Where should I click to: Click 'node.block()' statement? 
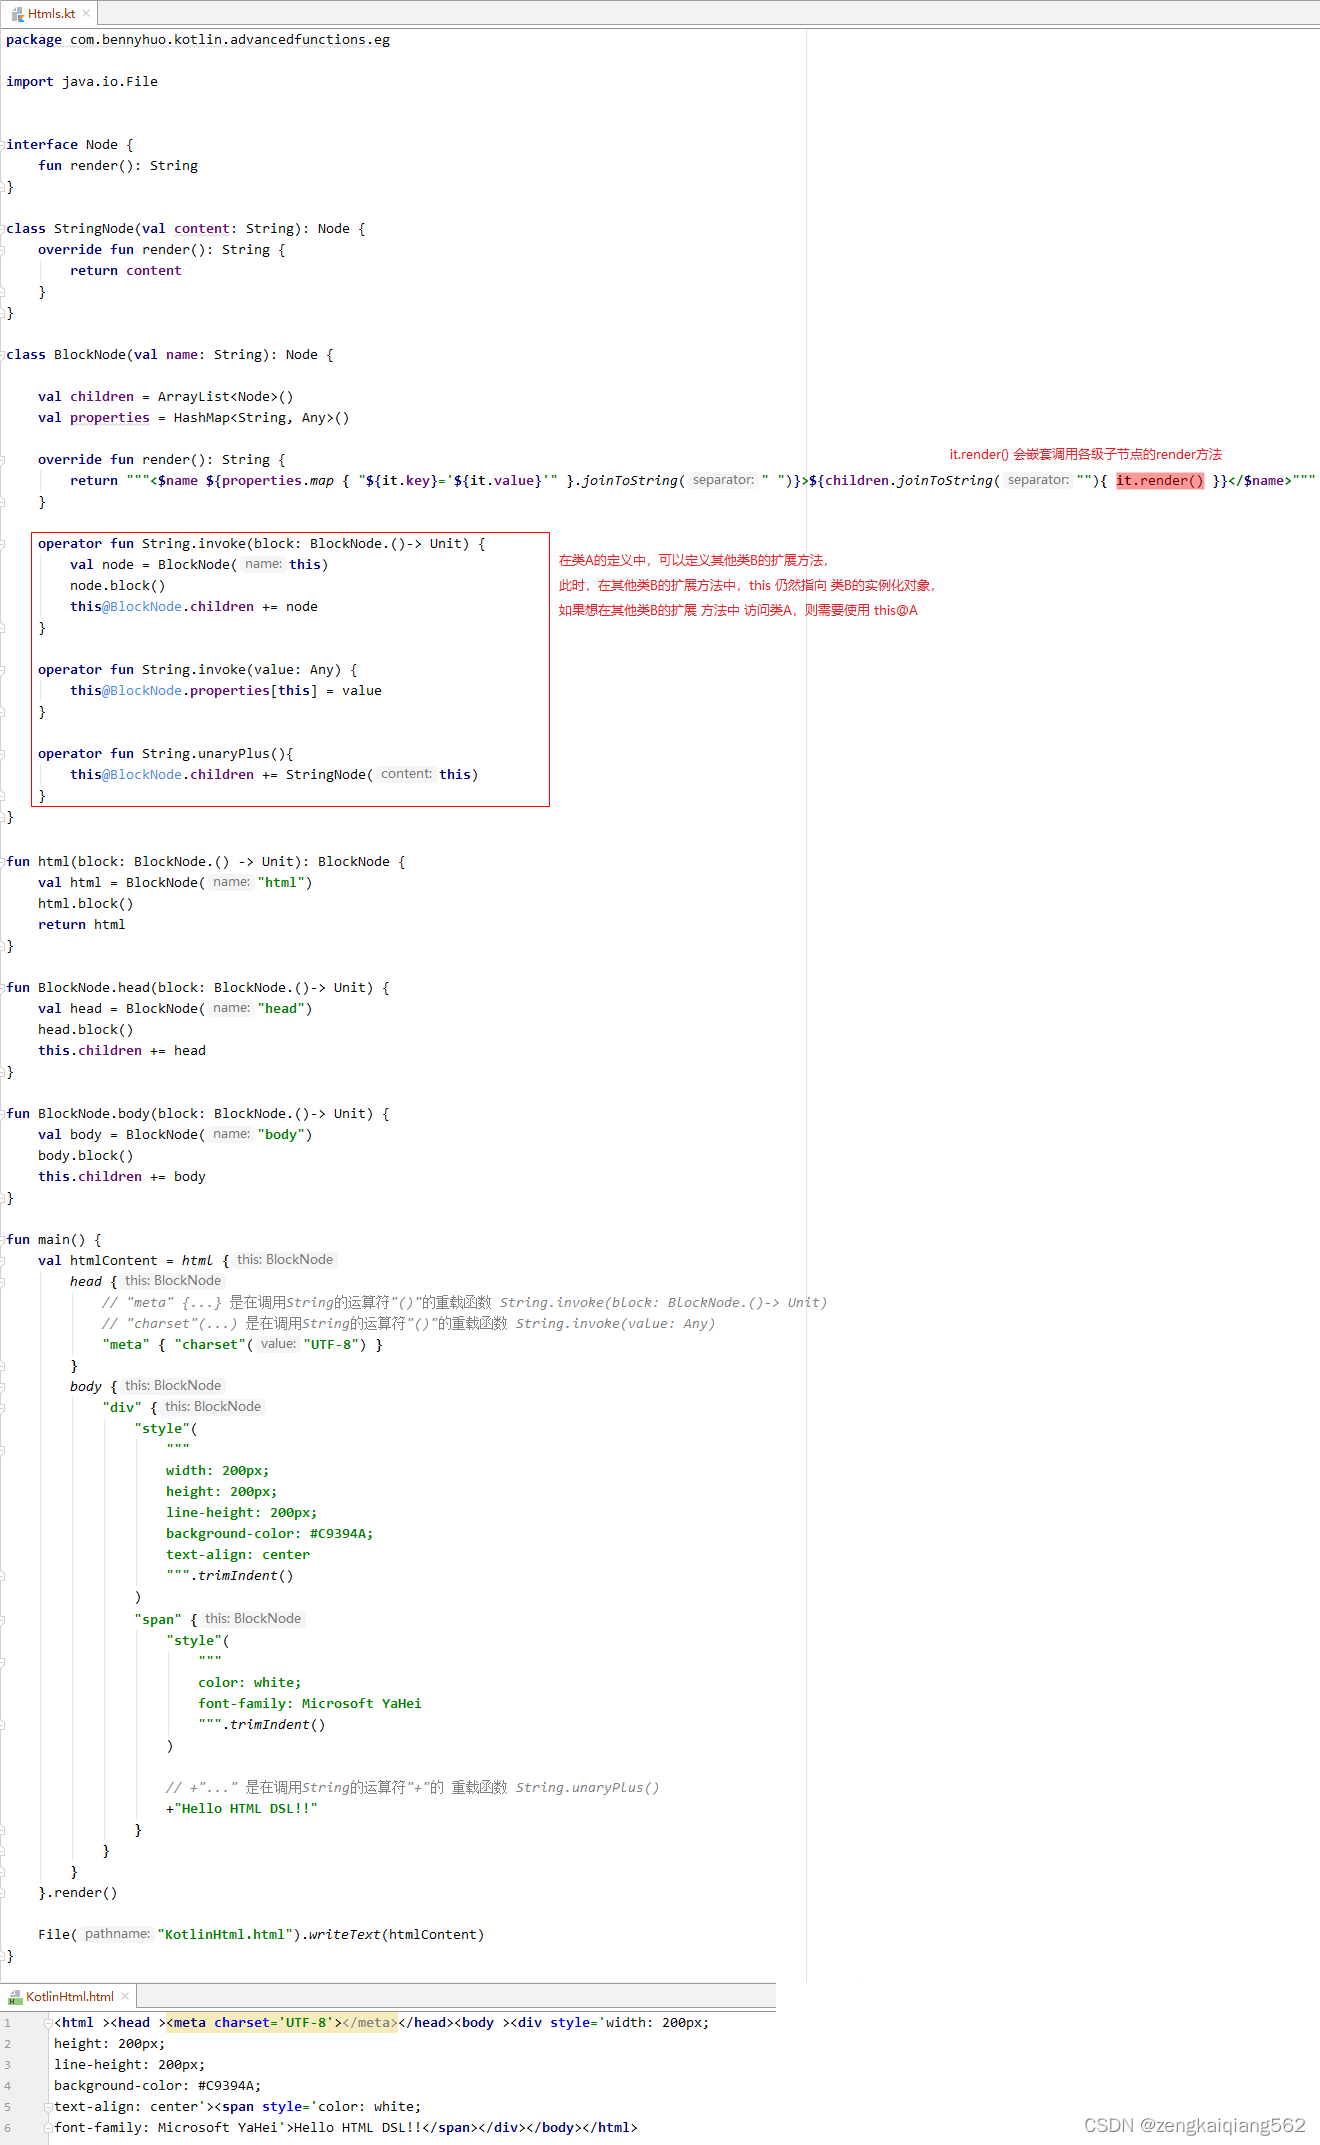pyautogui.click(x=118, y=586)
